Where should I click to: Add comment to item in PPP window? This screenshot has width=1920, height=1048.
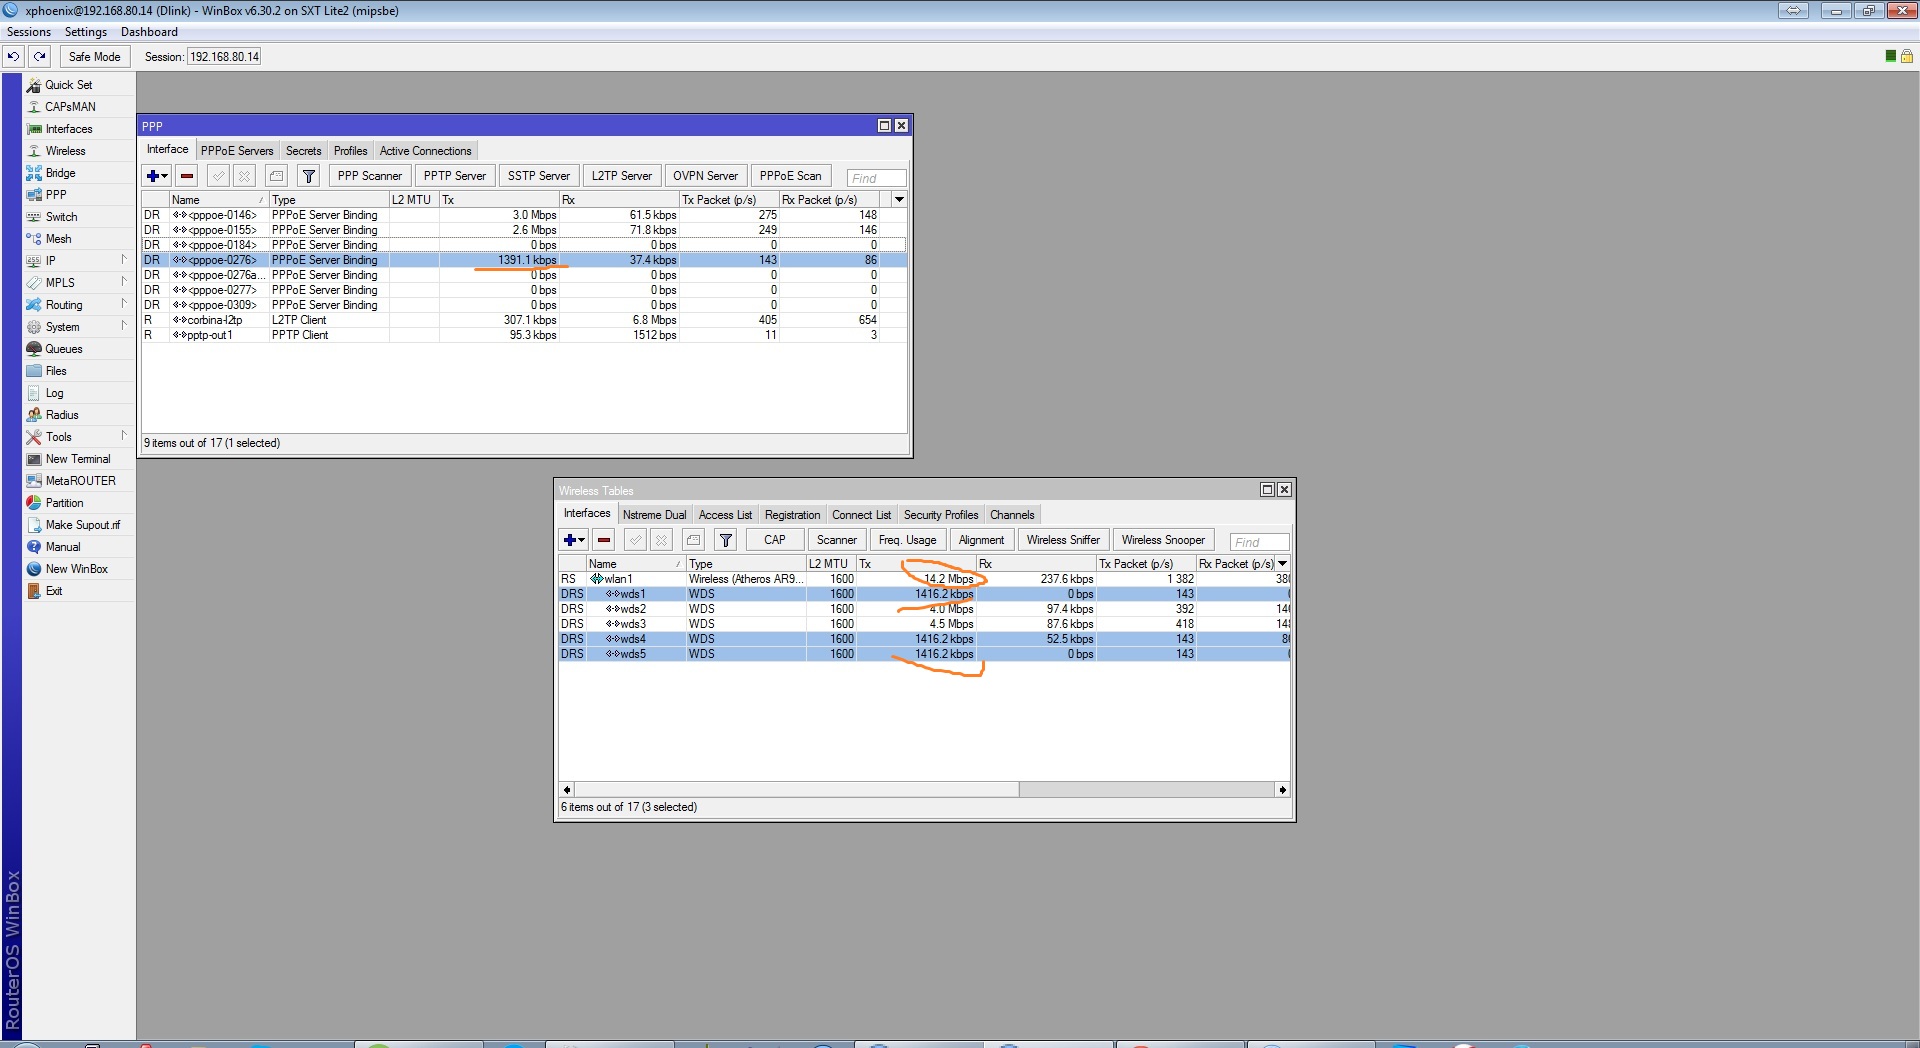point(277,176)
